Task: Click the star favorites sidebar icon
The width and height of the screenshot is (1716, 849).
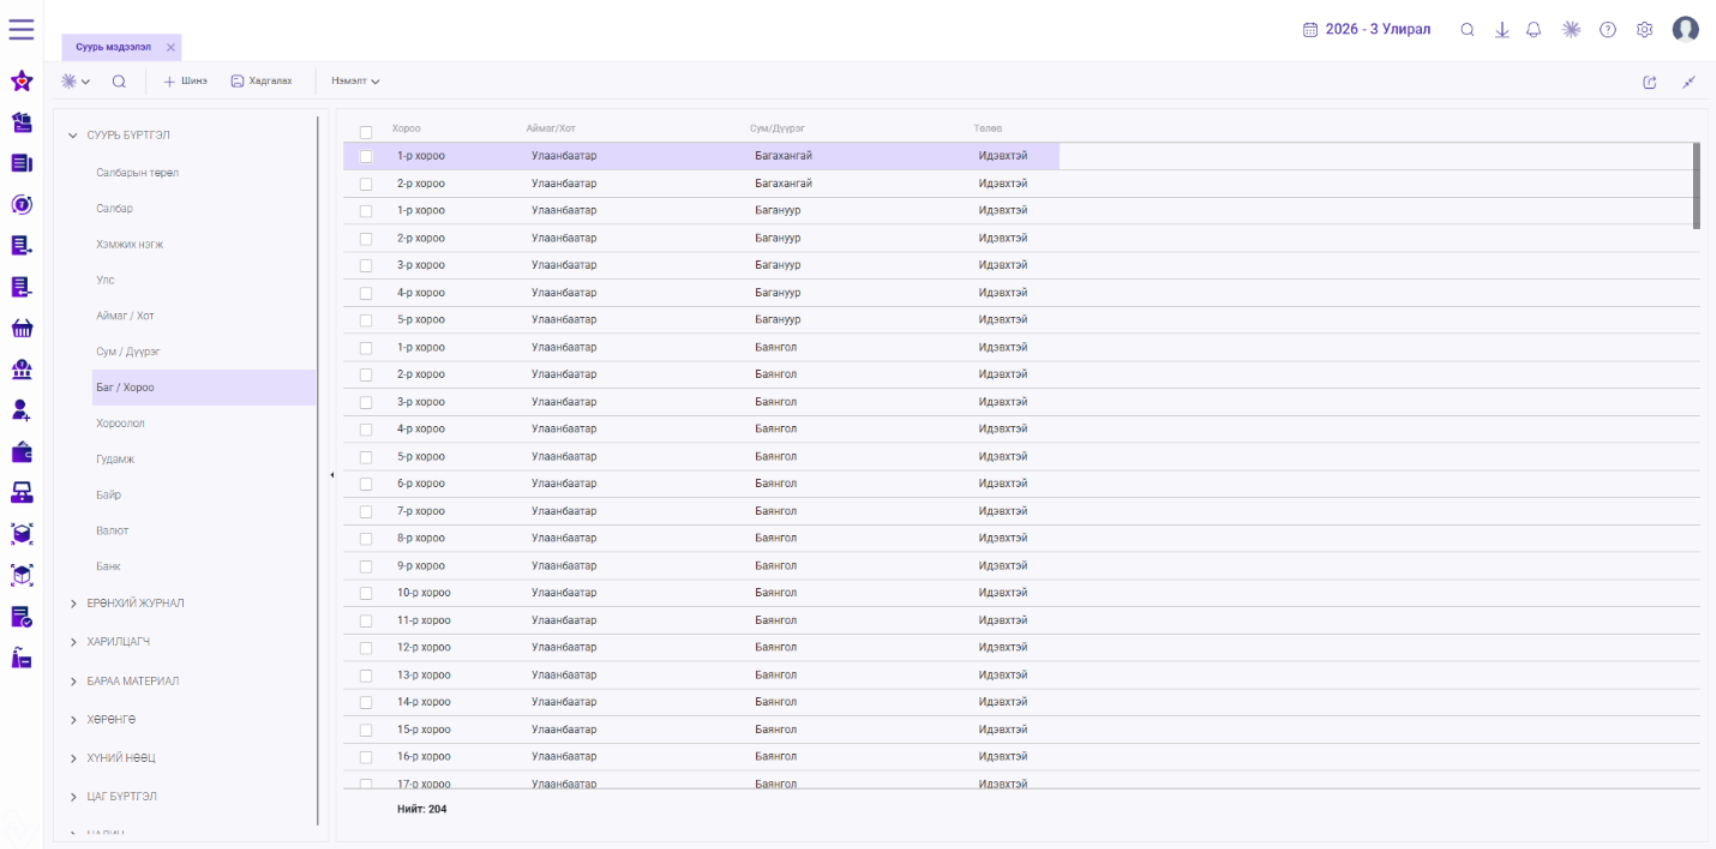Action: [x=22, y=81]
